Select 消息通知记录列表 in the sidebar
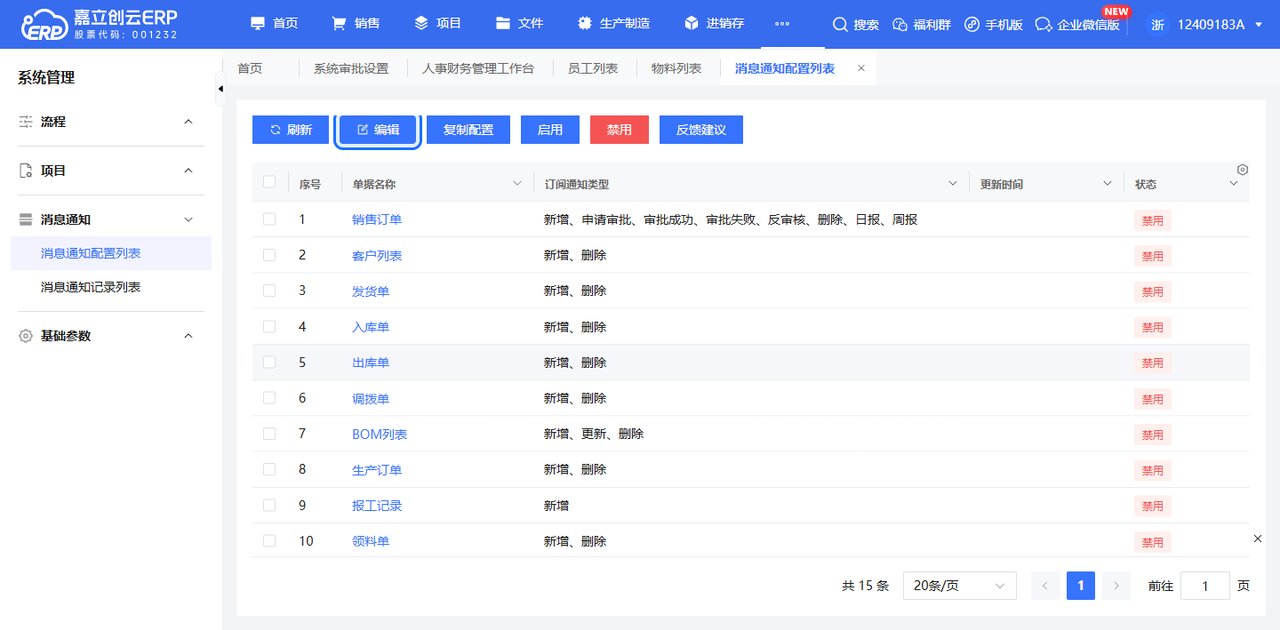Image resolution: width=1280 pixels, height=630 pixels. click(x=111, y=287)
